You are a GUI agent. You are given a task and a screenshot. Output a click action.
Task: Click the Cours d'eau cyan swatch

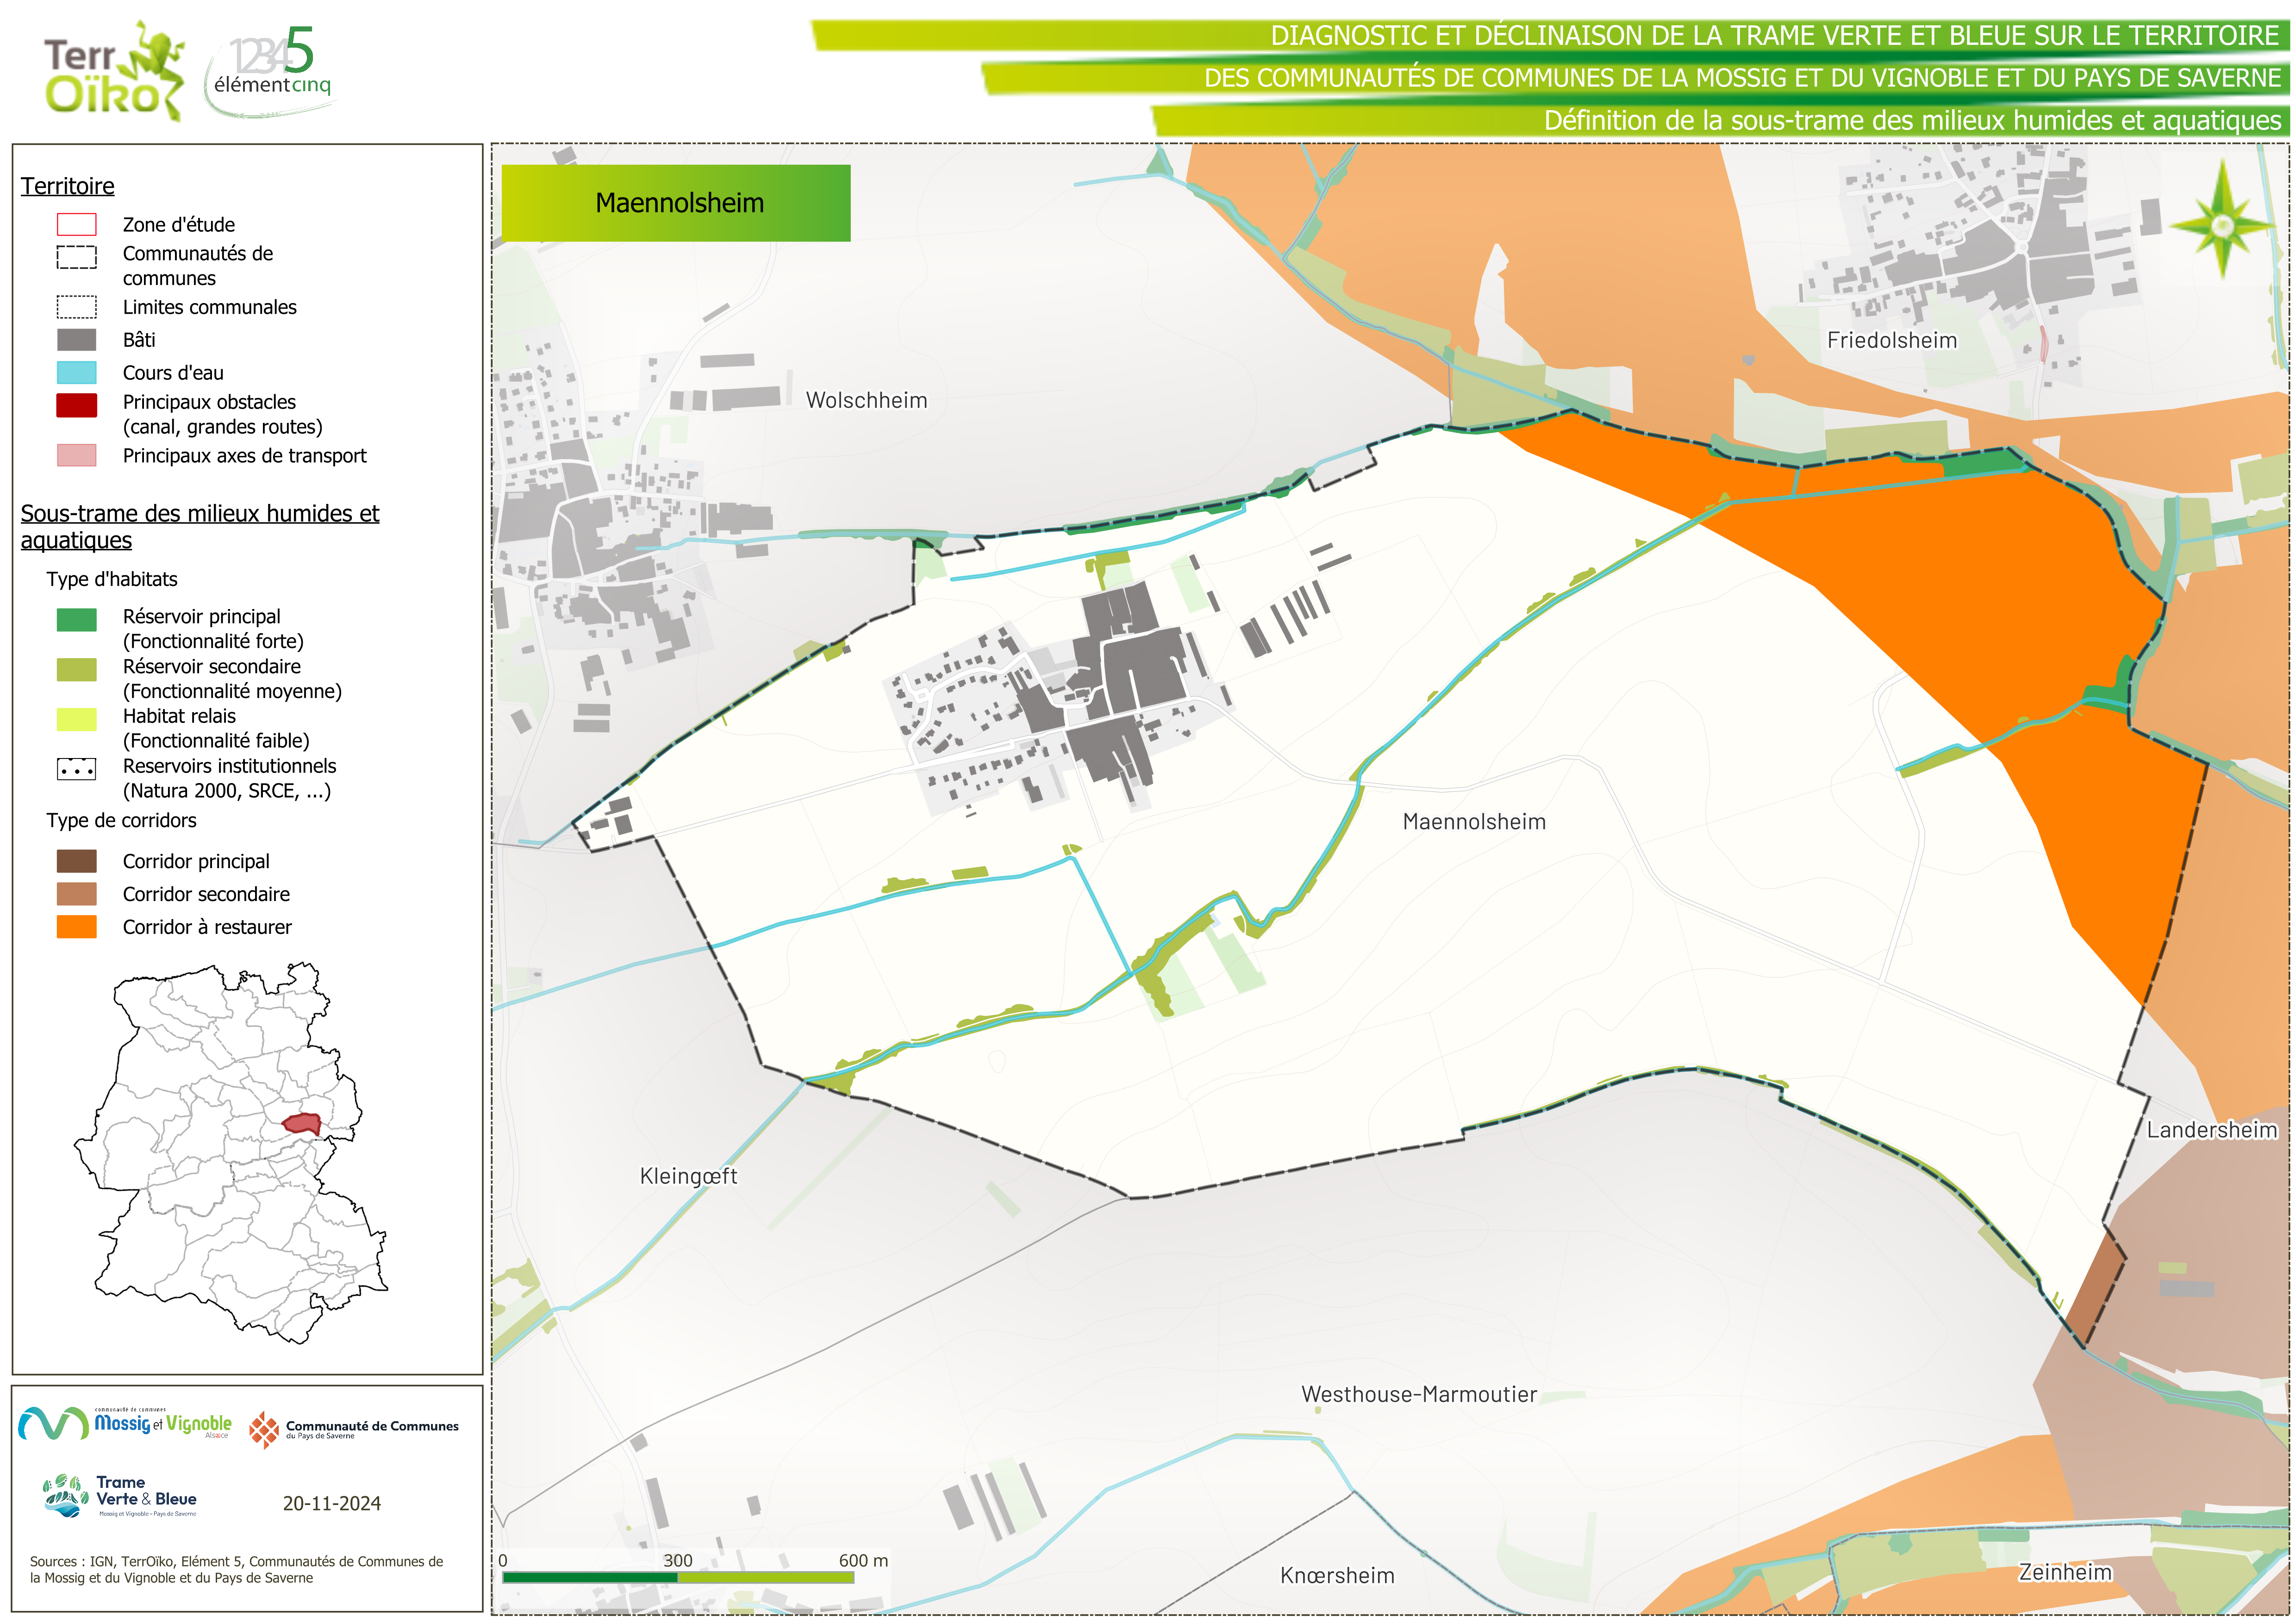pos(77,373)
